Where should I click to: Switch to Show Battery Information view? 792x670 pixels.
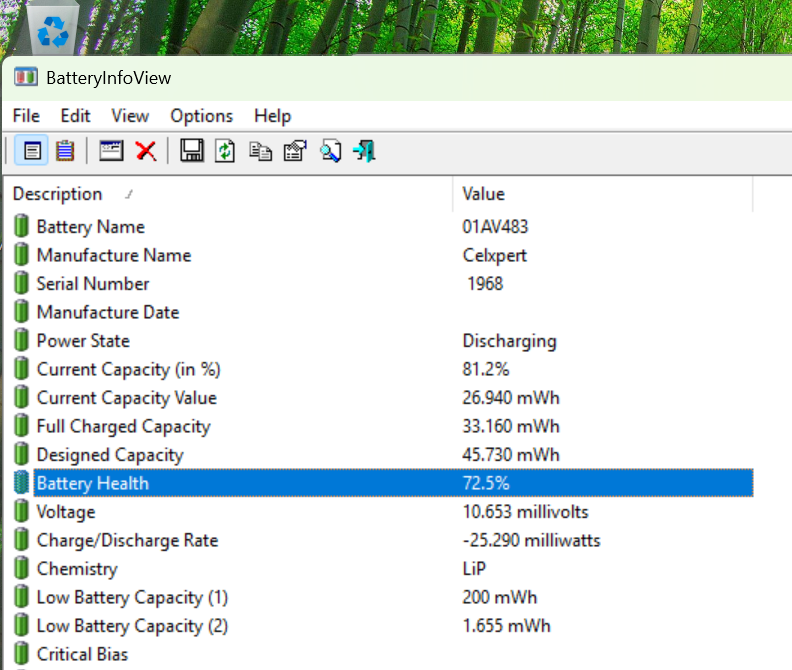32,151
